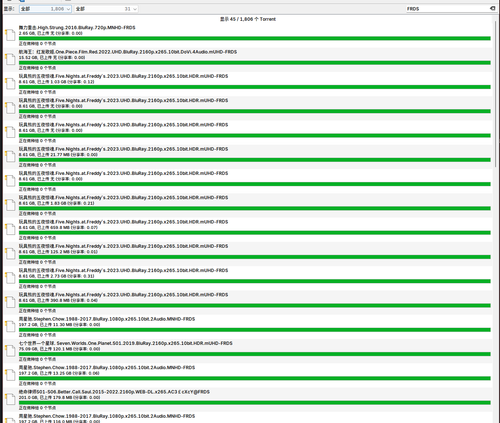Select Seven.Worlds.One.Planet.S01.2019 torrent title
Image resolution: width=500 pixels, height=423 pixels.
coord(126,343)
